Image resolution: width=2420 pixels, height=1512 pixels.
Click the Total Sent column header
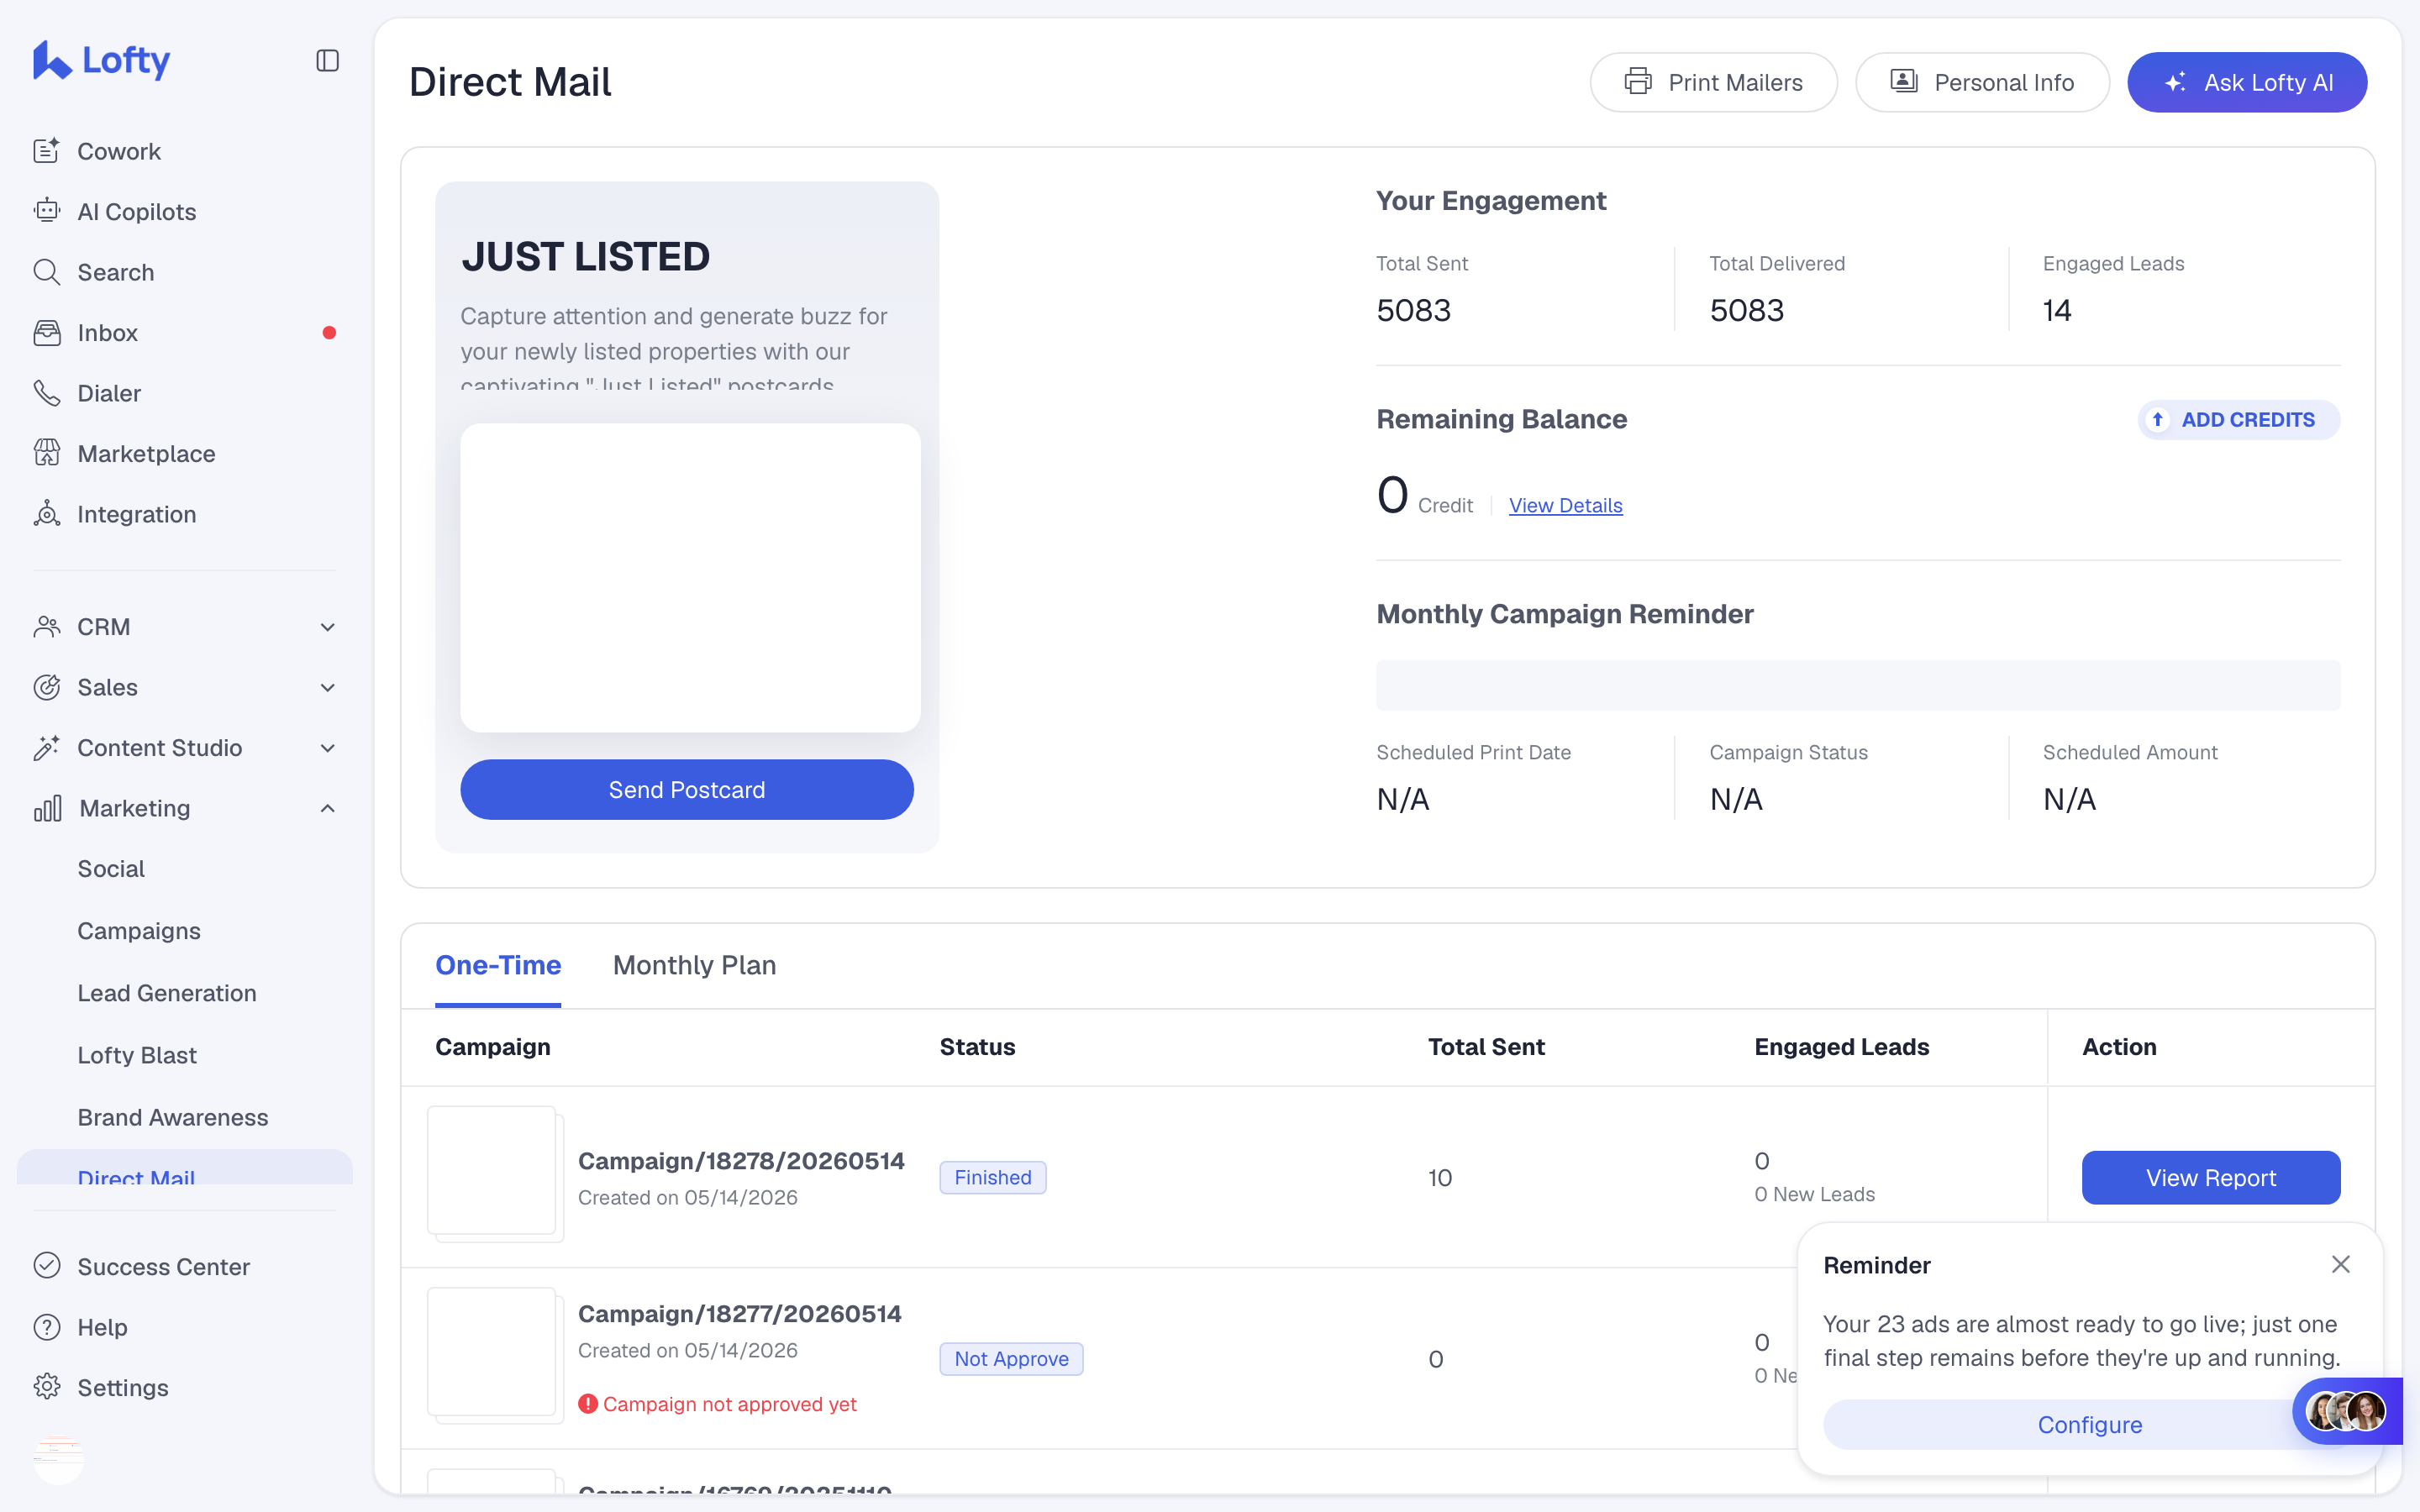coord(1486,1047)
